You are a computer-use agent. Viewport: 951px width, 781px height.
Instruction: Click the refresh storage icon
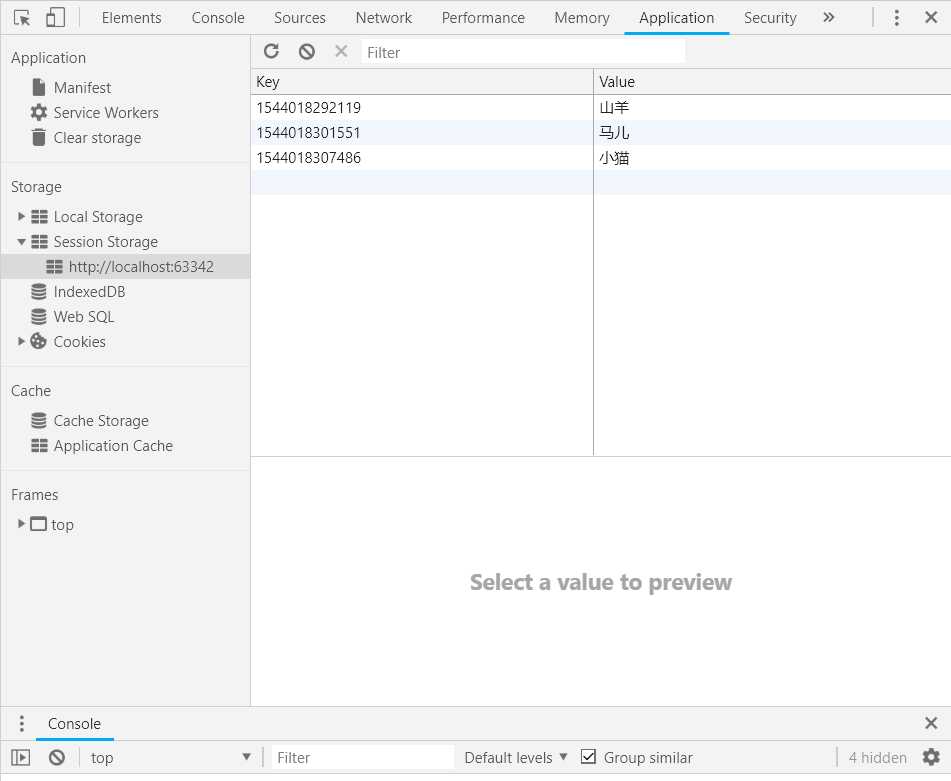(271, 52)
